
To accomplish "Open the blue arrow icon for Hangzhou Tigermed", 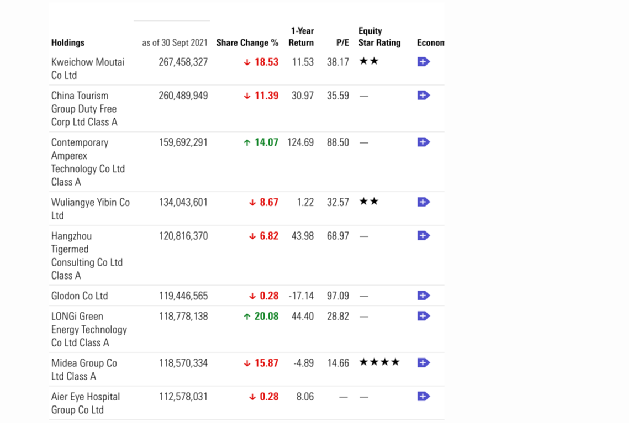I will [x=423, y=236].
